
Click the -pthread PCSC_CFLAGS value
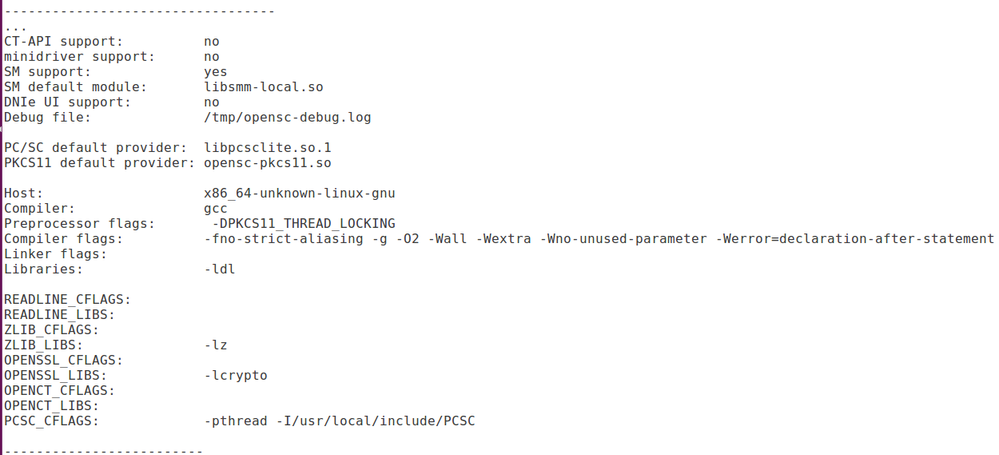[x=235, y=421]
